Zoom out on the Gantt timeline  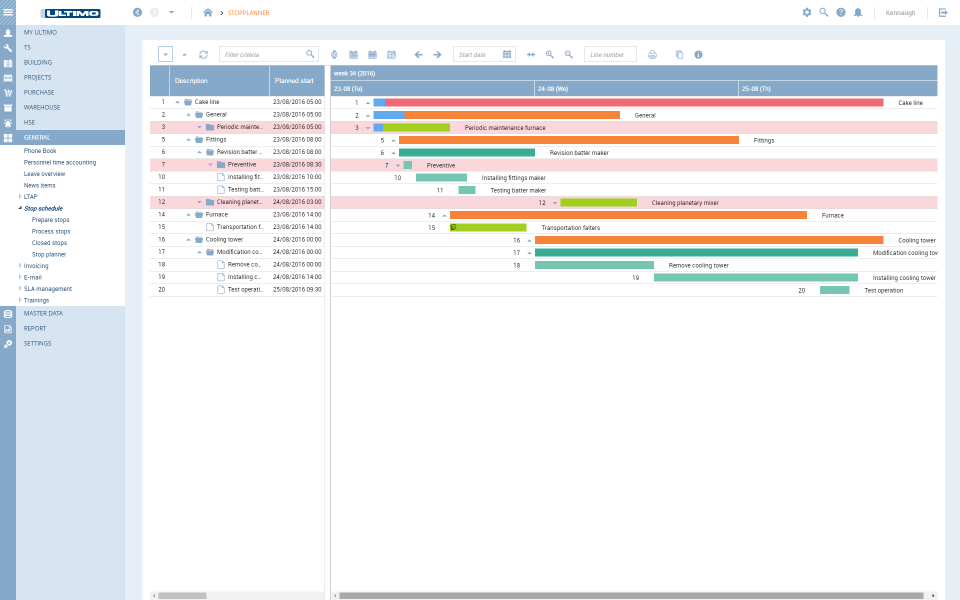568,54
